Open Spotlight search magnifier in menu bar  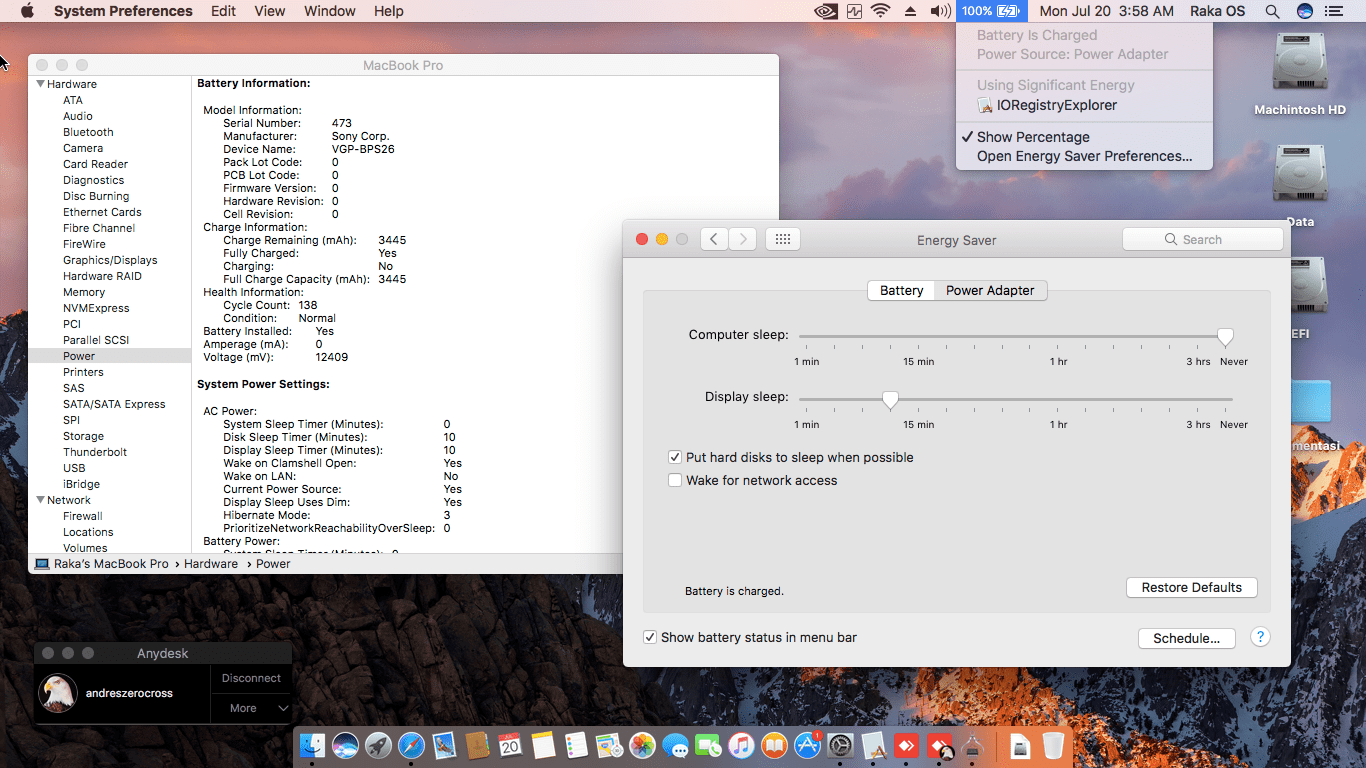1272,11
